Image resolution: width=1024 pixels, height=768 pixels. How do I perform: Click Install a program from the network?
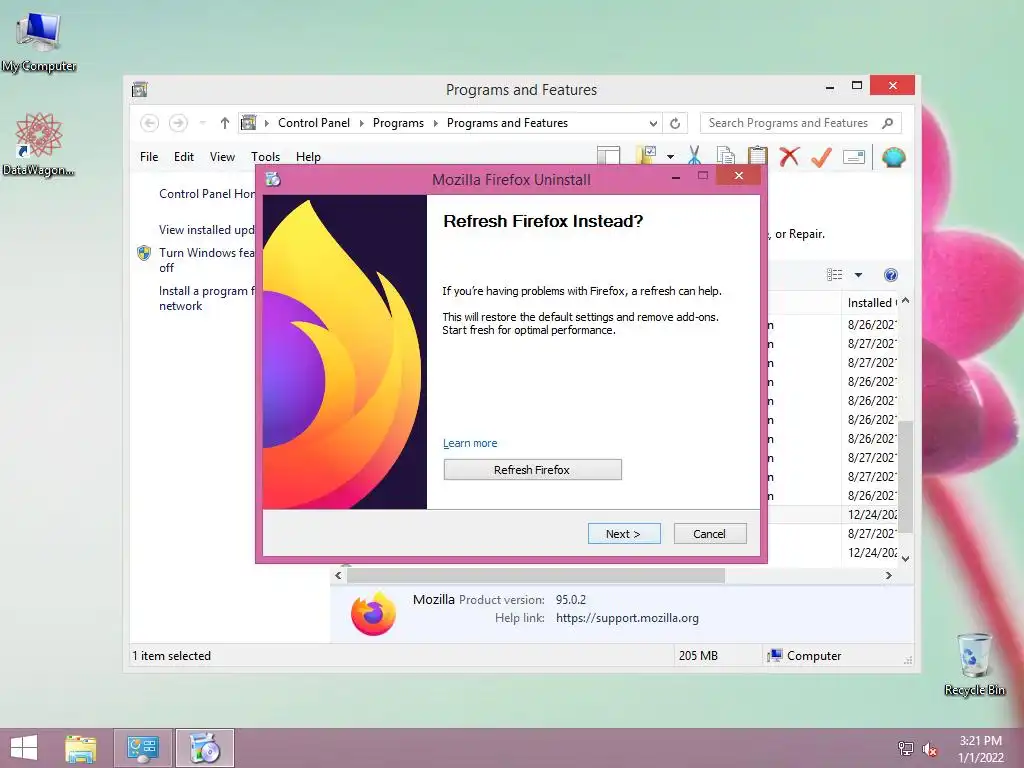(x=206, y=298)
